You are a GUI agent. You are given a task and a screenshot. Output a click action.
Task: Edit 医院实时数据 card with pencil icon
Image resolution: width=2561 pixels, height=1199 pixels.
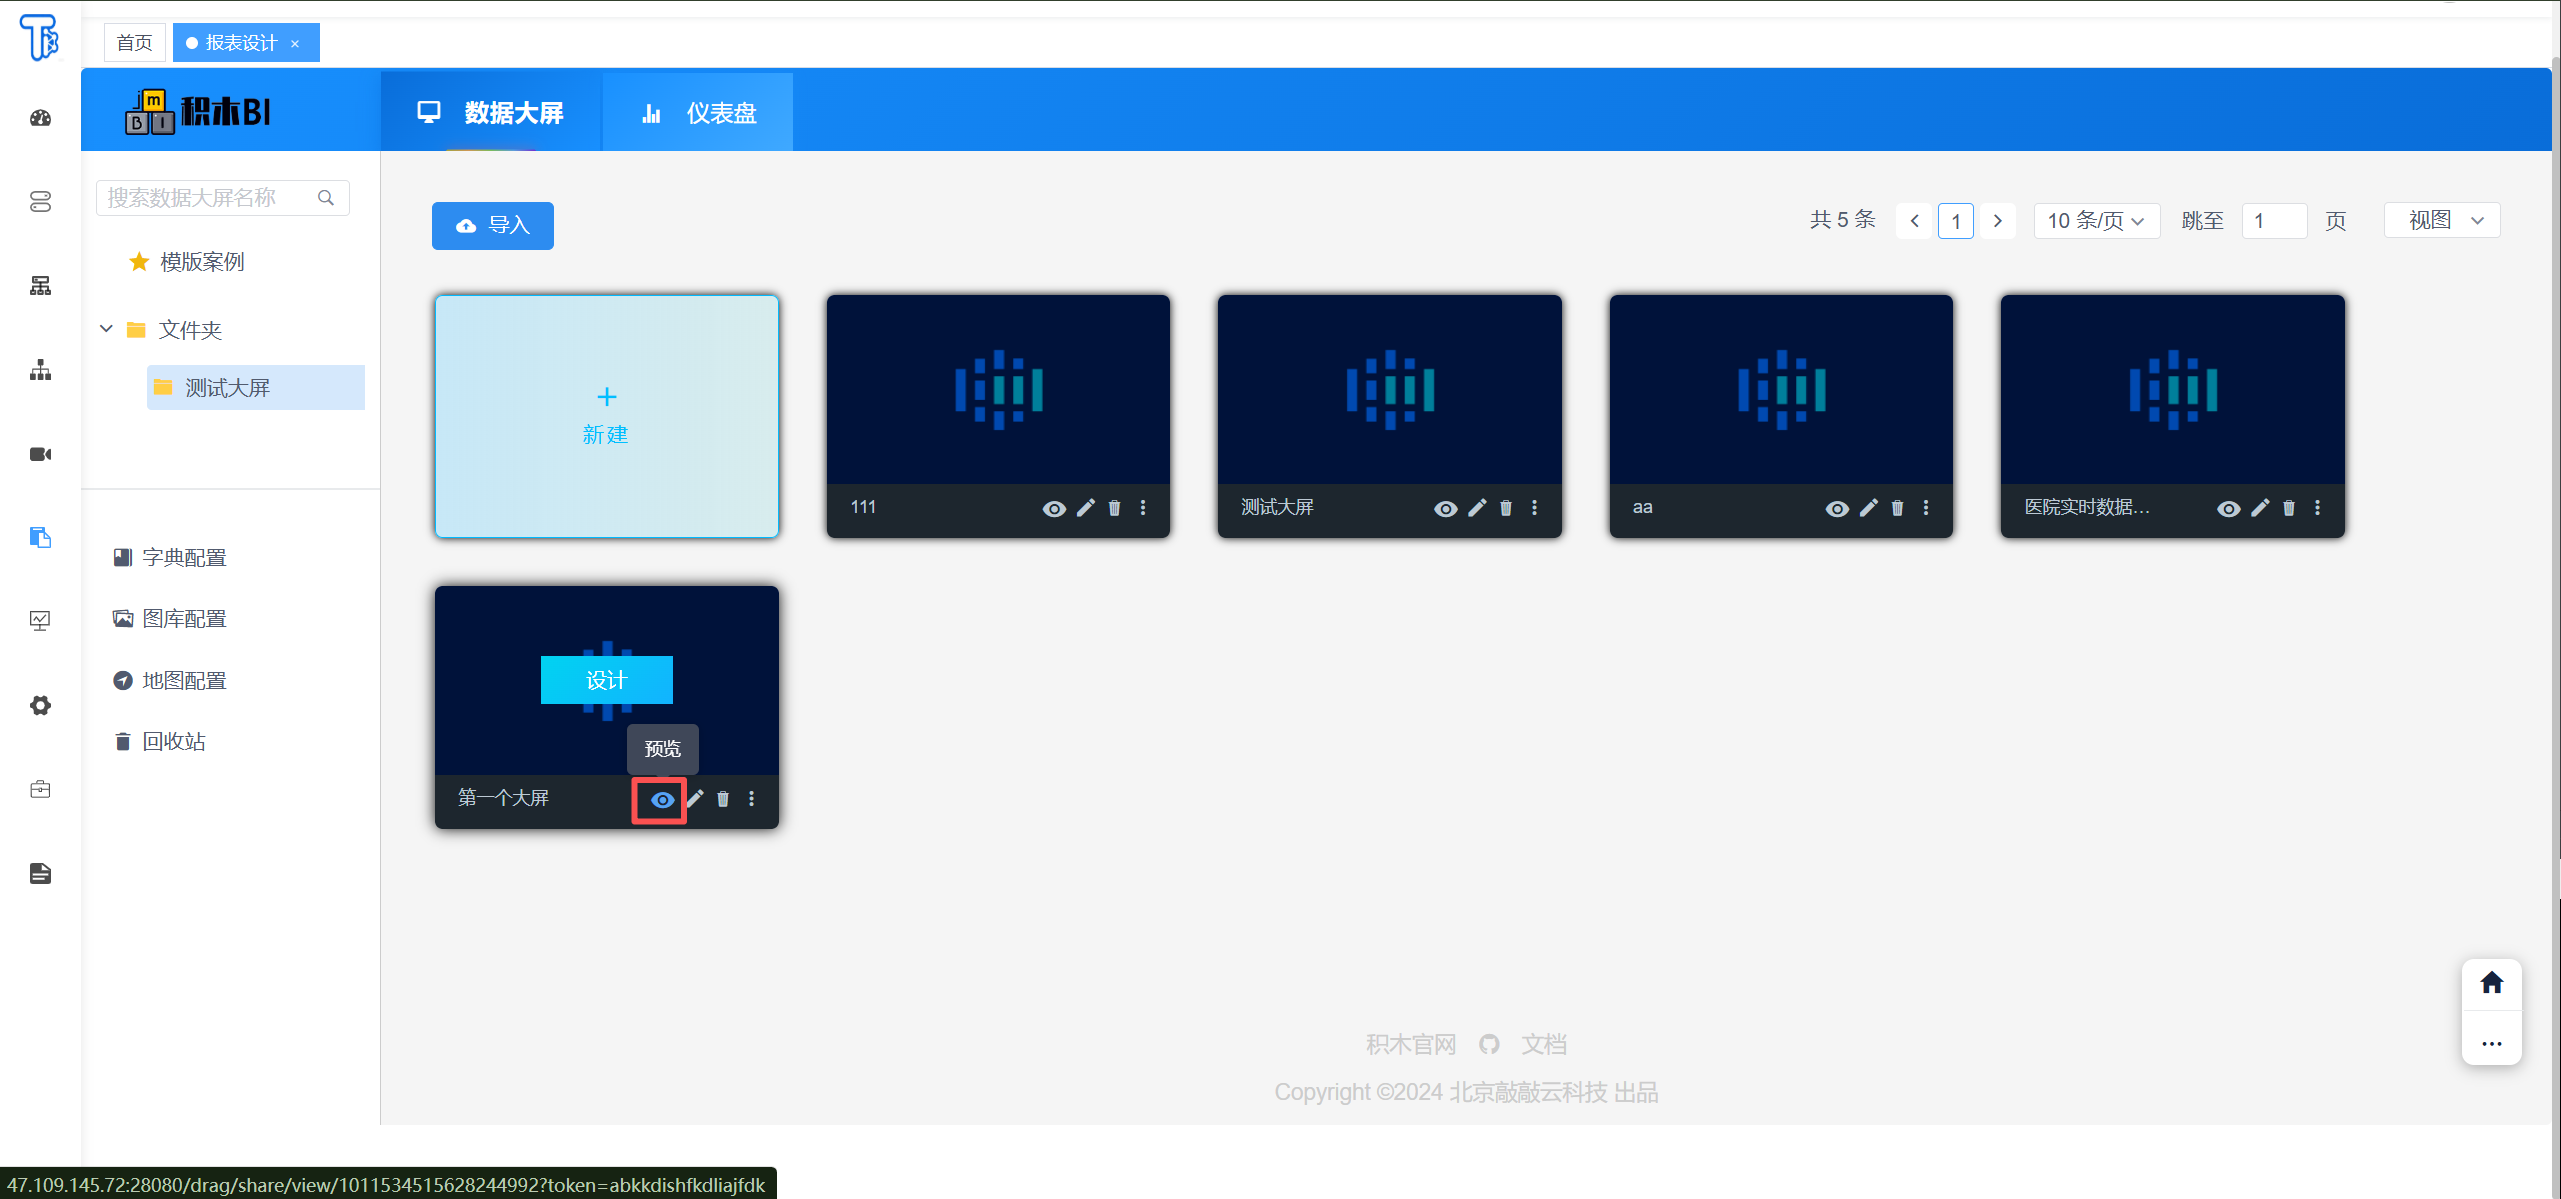tap(2260, 508)
